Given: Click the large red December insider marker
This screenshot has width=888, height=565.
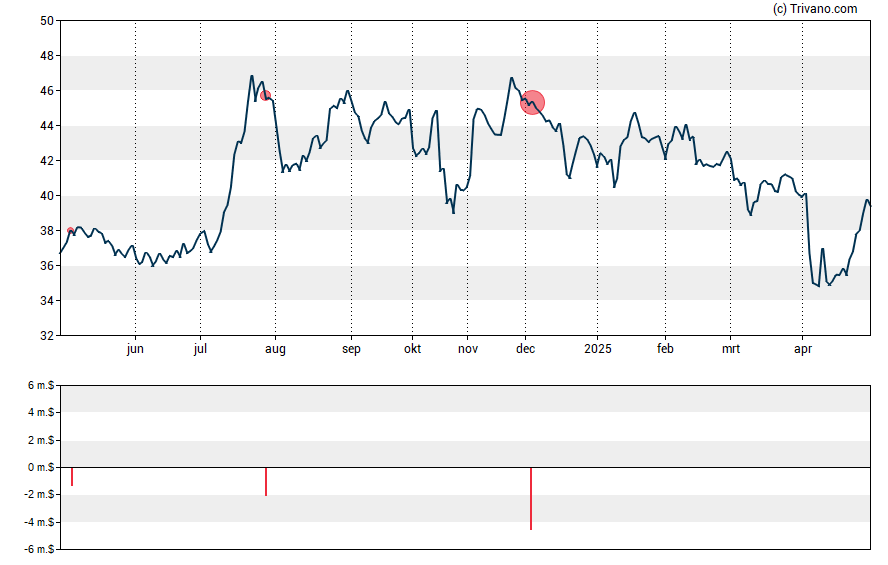Looking at the screenshot, I should (532, 102).
